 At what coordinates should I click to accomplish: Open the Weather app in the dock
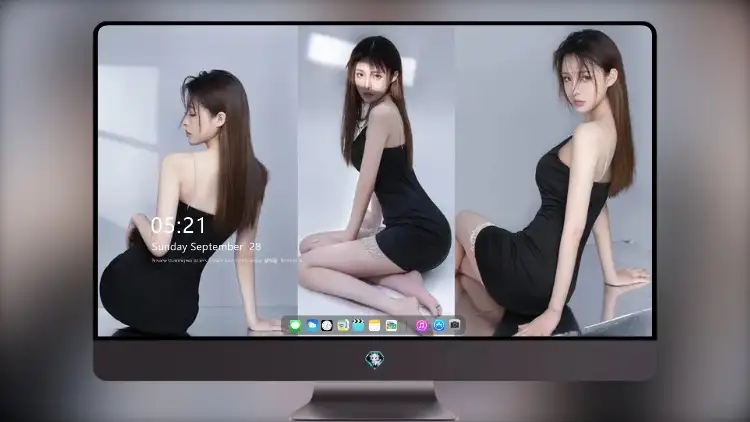pyautogui.click(x=311, y=326)
